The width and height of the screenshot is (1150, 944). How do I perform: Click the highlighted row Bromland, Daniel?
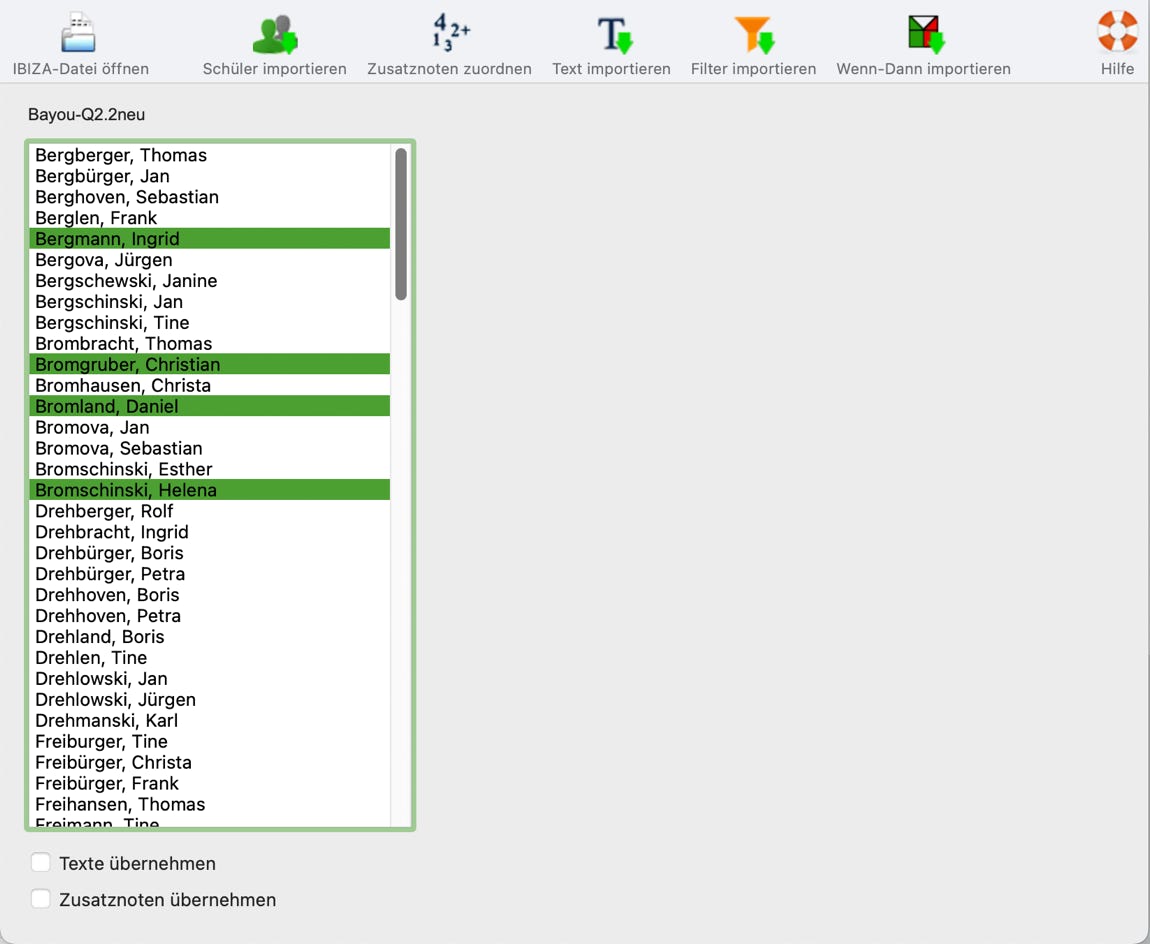pyautogui.click(x=107, y=406)
